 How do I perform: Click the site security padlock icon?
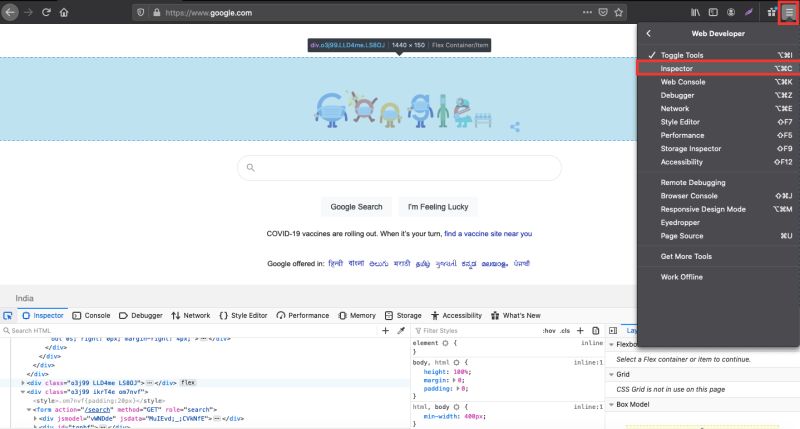[x=156, y=12]
